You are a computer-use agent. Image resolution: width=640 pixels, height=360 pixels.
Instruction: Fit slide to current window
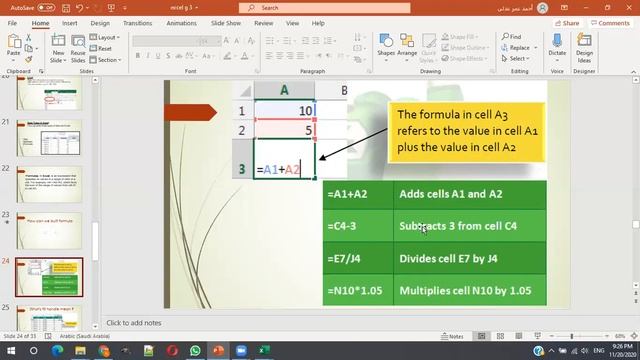point(634,336)
